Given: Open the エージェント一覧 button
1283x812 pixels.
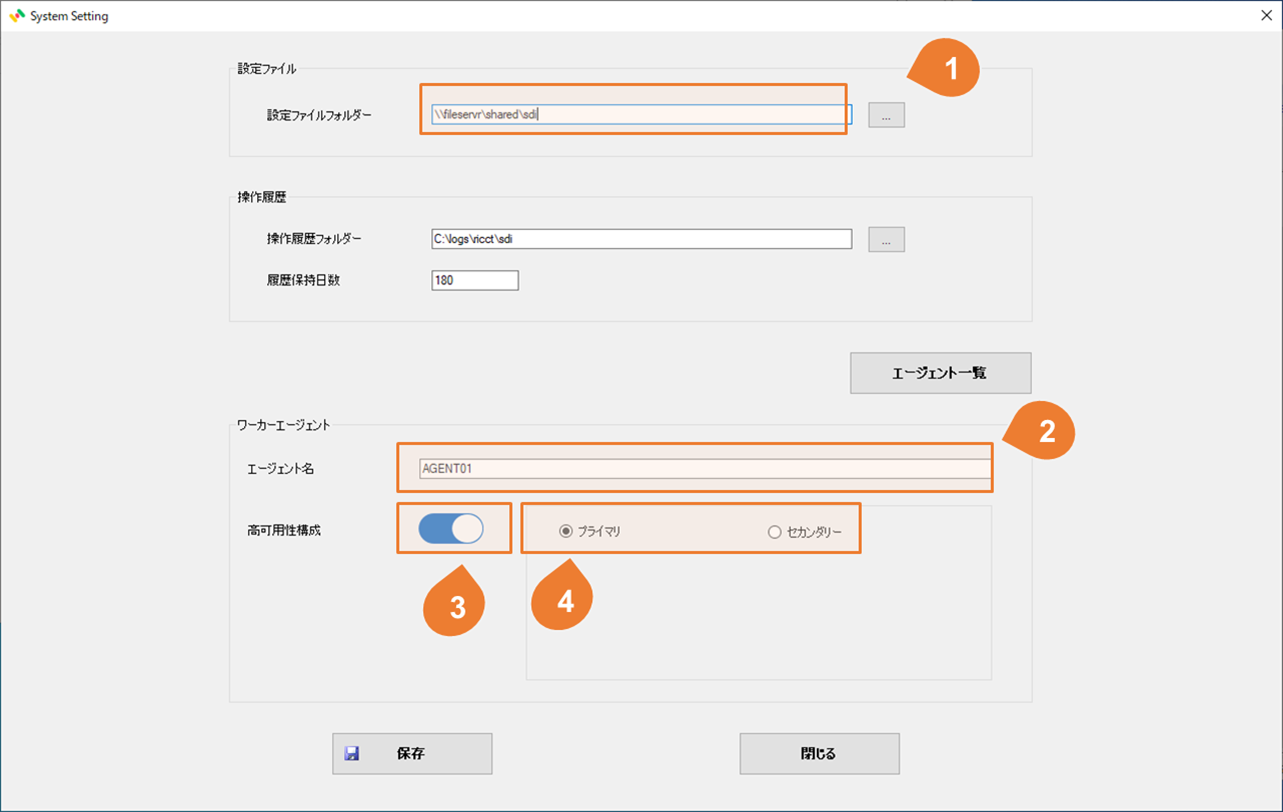Looking at the screenshot, I should [940, 373].
